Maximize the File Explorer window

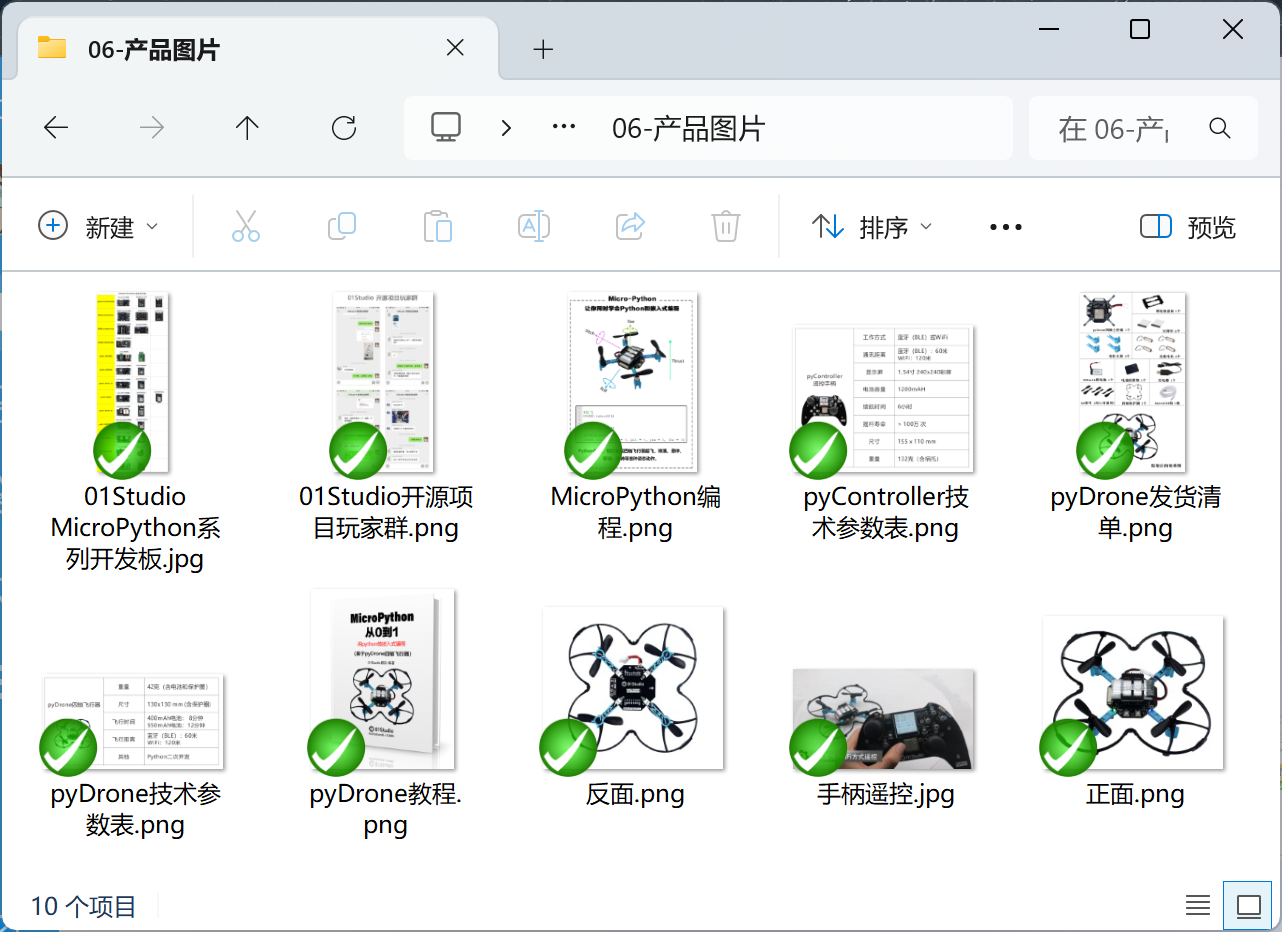click(1140, 29)
